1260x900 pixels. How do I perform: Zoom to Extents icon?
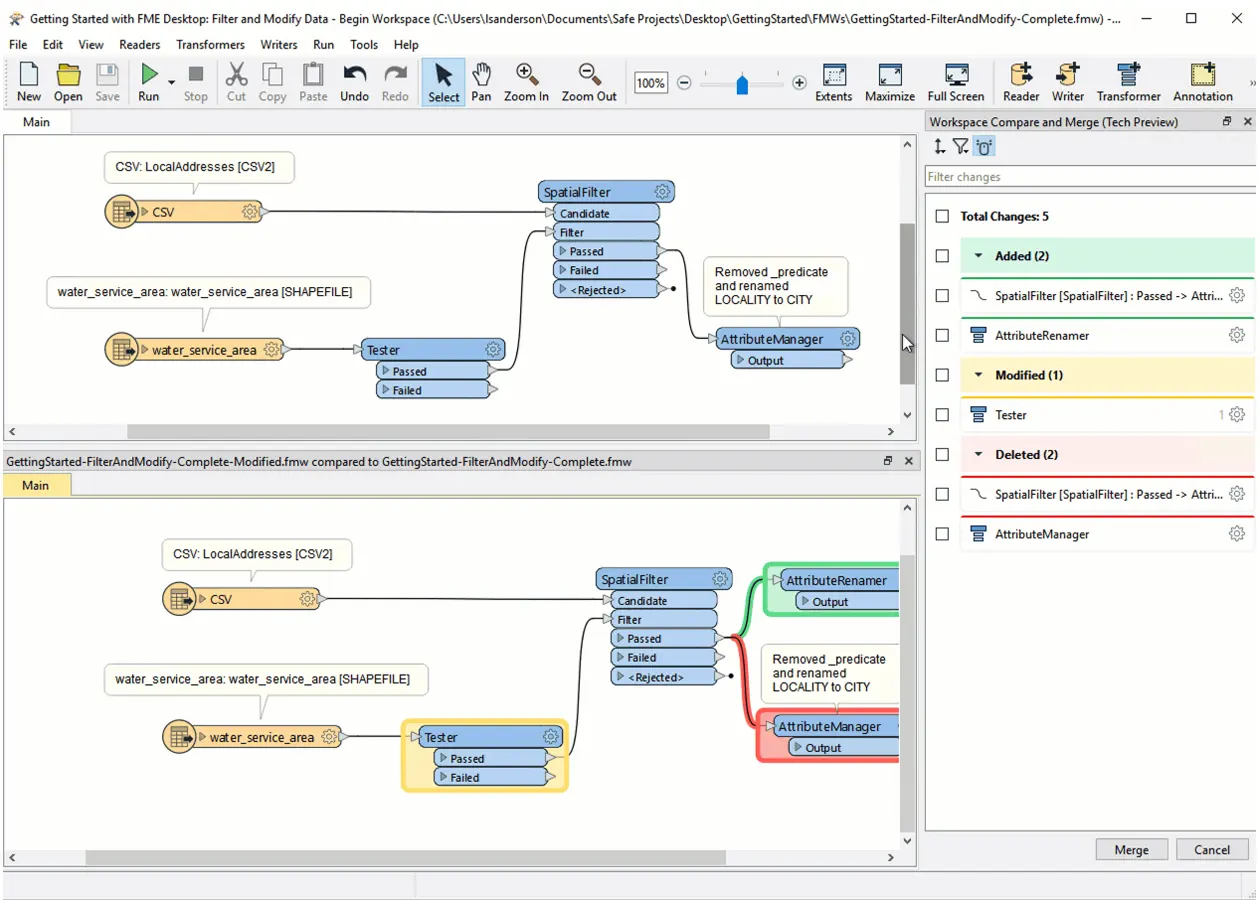click(834, 75)
